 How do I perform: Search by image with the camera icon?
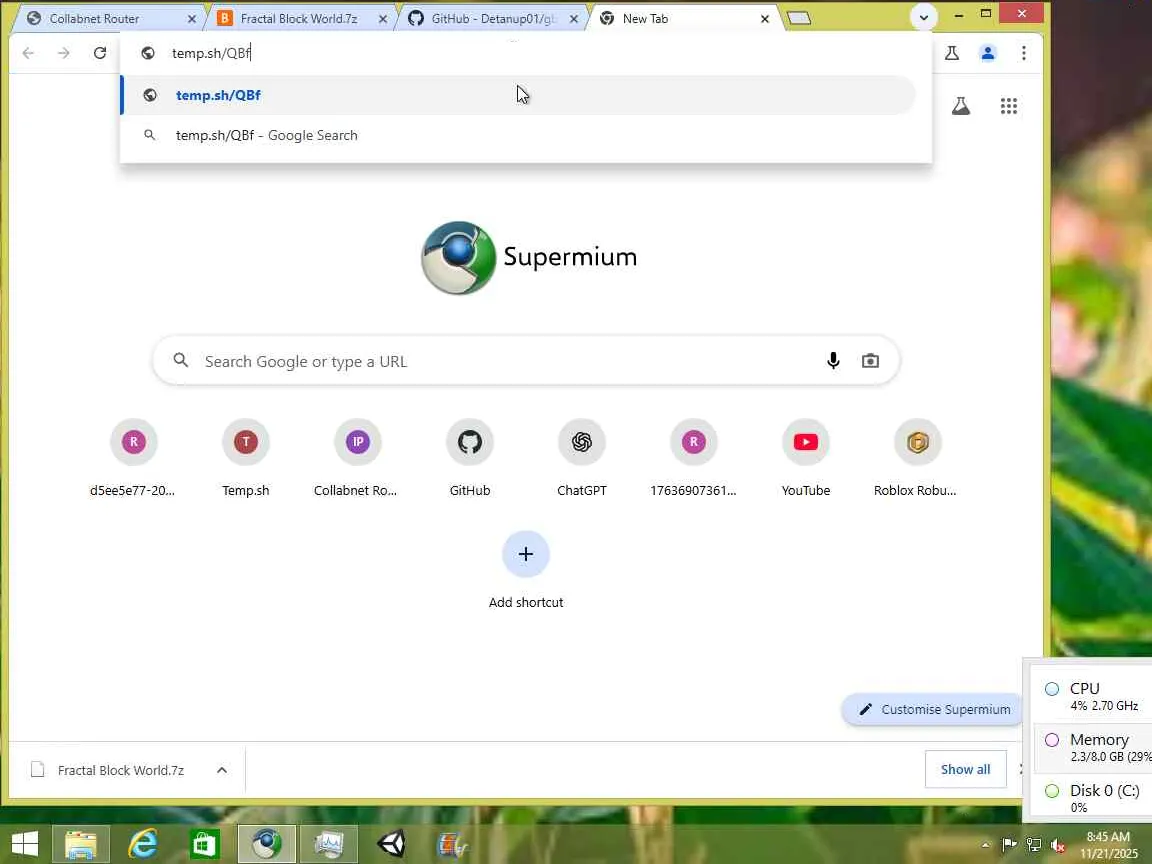tap(870, 361)
